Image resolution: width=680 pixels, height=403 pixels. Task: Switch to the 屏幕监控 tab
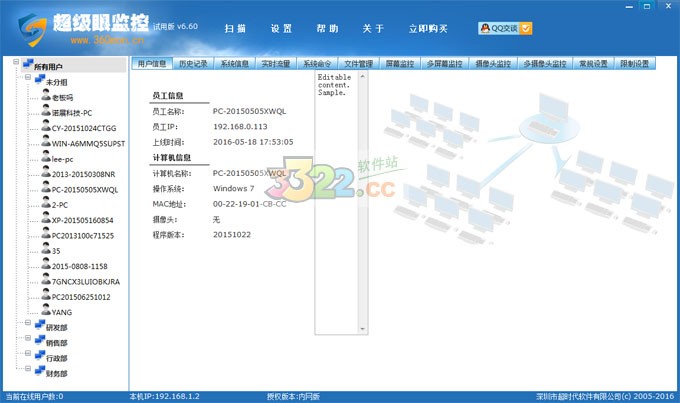pos(400,64)
